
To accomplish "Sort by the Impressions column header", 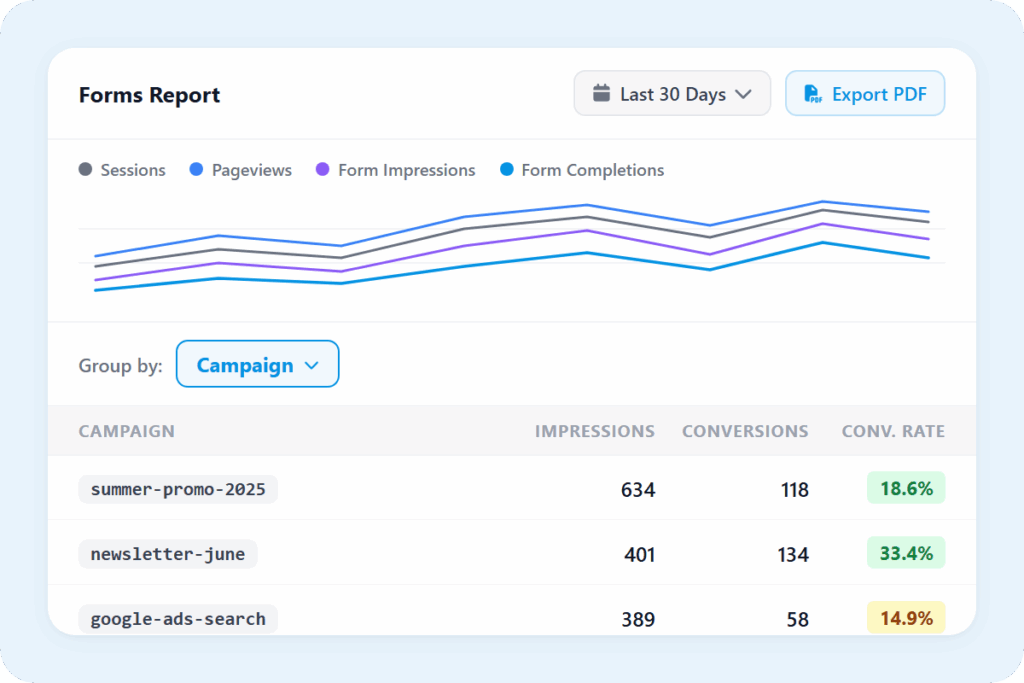I will (594, 431).
